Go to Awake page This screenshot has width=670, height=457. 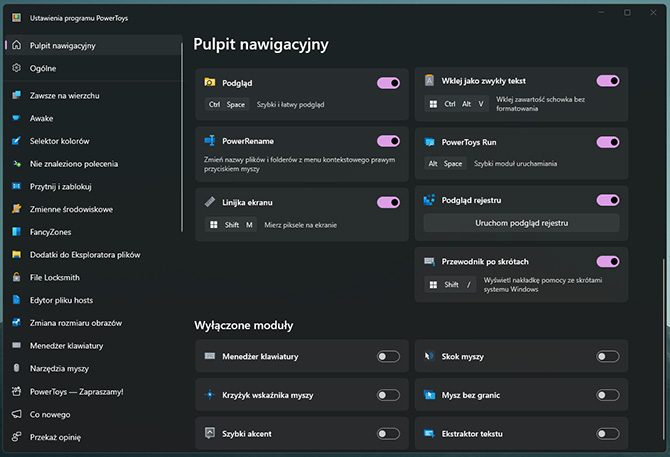(x=93, y=118)
